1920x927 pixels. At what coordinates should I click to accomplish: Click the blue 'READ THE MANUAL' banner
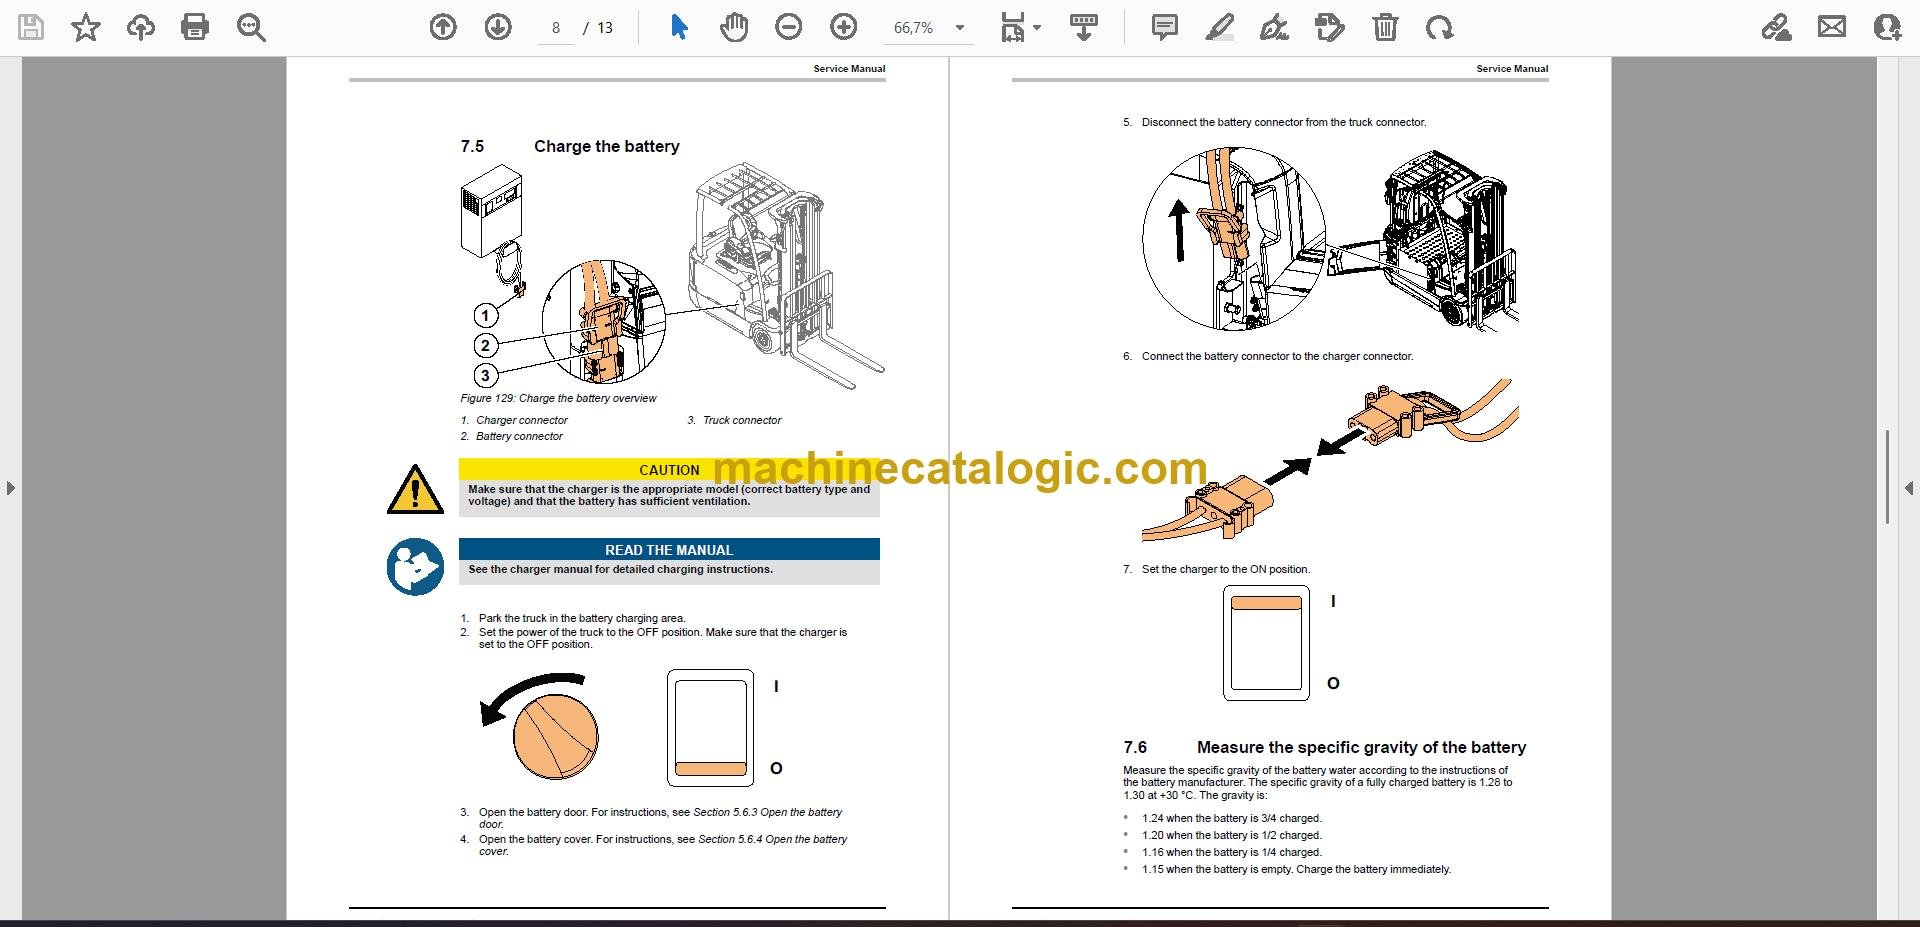[x=669, y=550]
